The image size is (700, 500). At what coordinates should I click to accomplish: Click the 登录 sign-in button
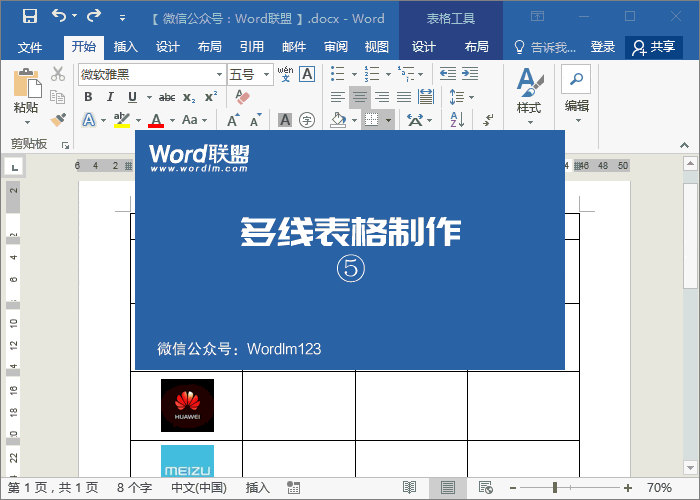pyautogui.click(x=603, y=46)
